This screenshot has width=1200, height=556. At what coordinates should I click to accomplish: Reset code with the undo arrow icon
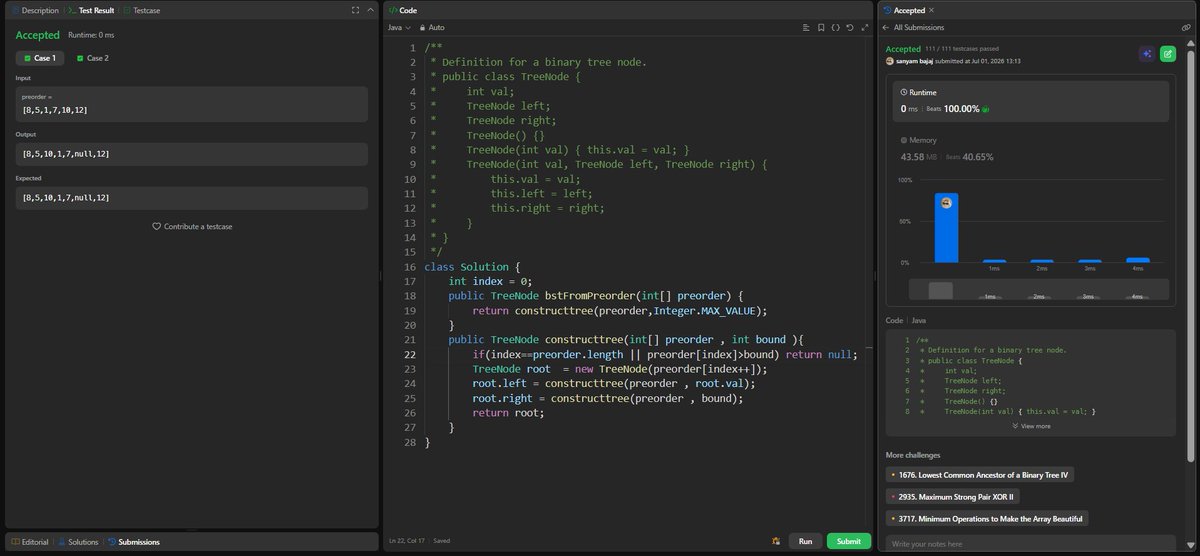coord(849,28)
